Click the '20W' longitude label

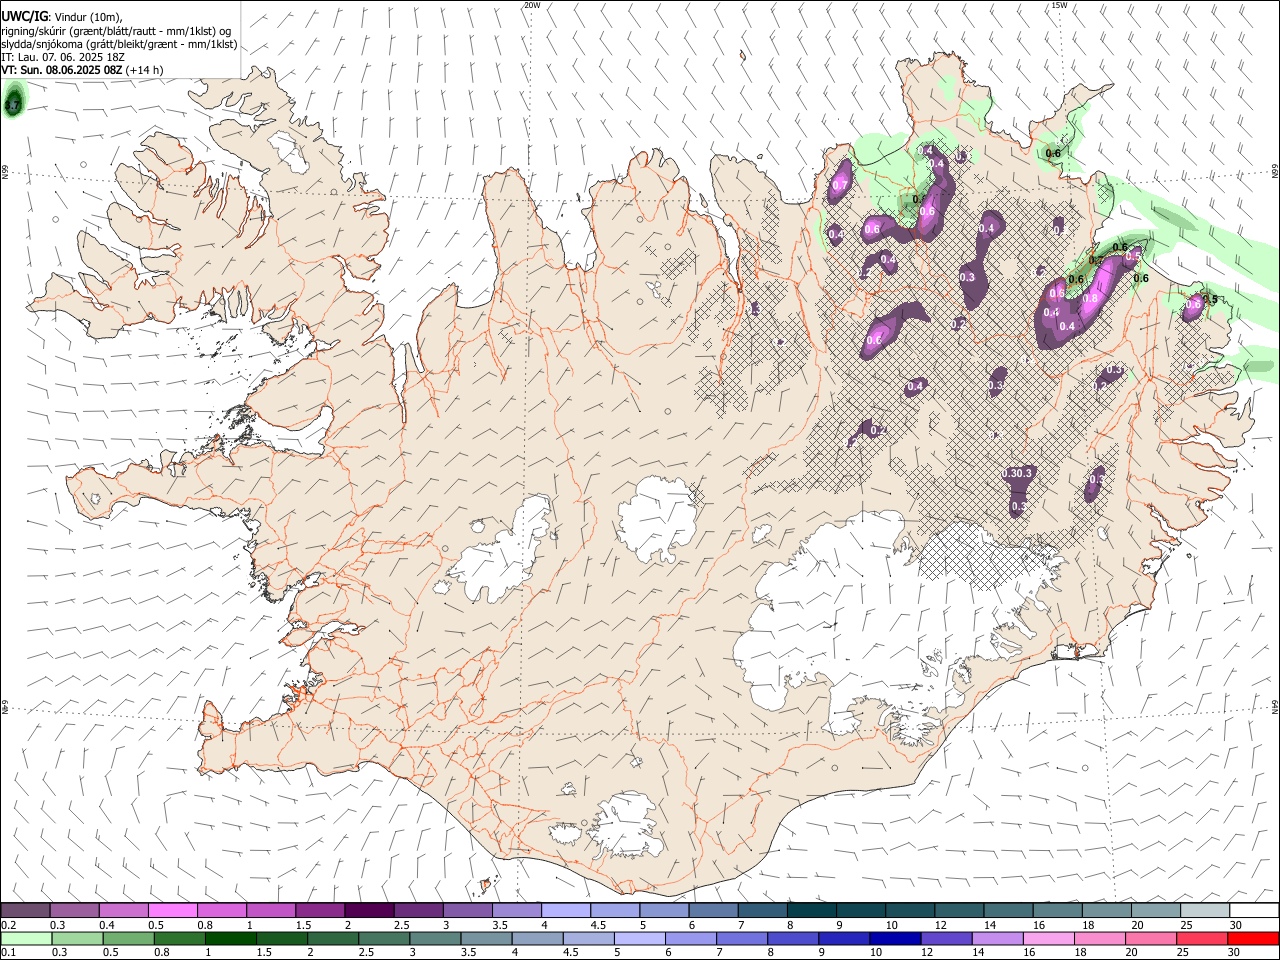click(x=532, y=5)
